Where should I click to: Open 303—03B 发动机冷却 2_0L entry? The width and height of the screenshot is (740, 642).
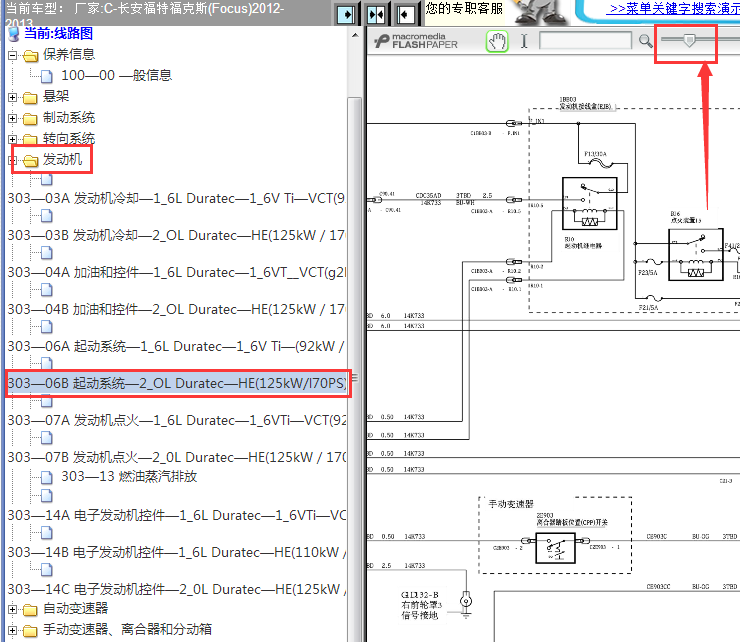point(177,235)
